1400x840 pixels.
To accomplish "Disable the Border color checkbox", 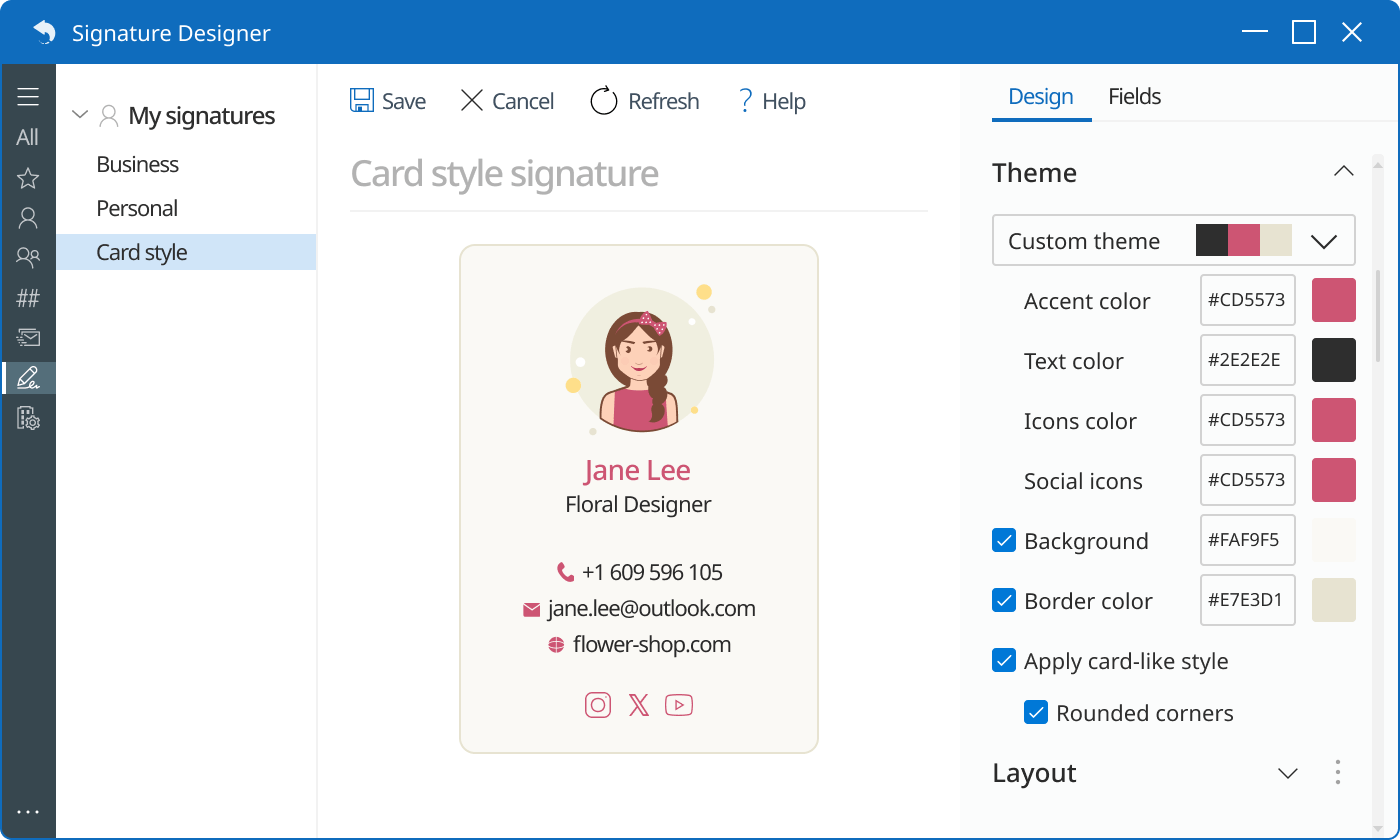I will [x=1004, y=600].
